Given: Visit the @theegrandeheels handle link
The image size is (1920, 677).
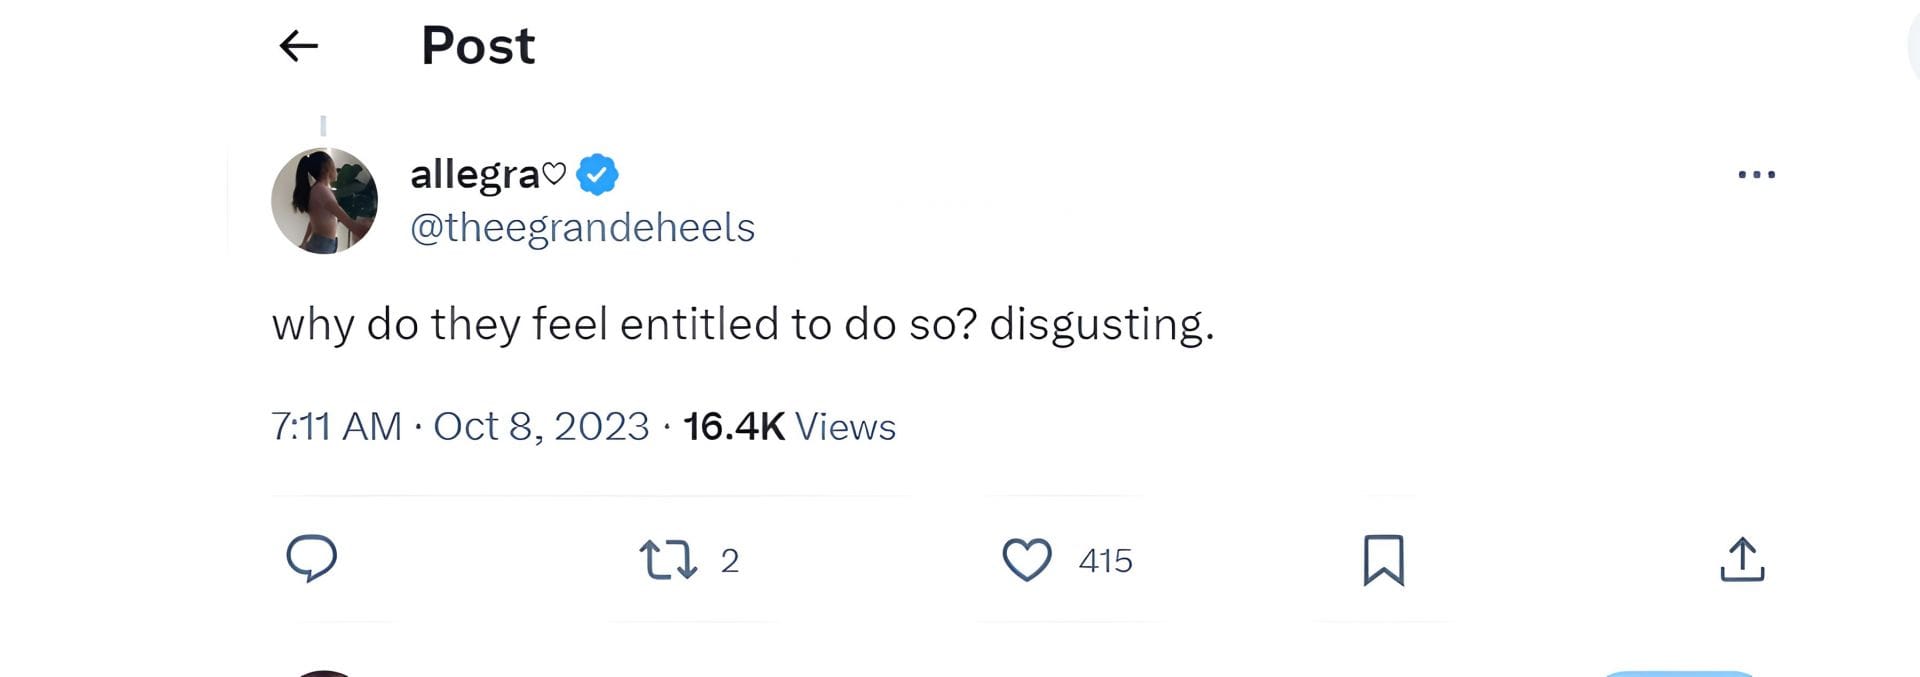Looking at the screenshot, I should click(582, 228).
